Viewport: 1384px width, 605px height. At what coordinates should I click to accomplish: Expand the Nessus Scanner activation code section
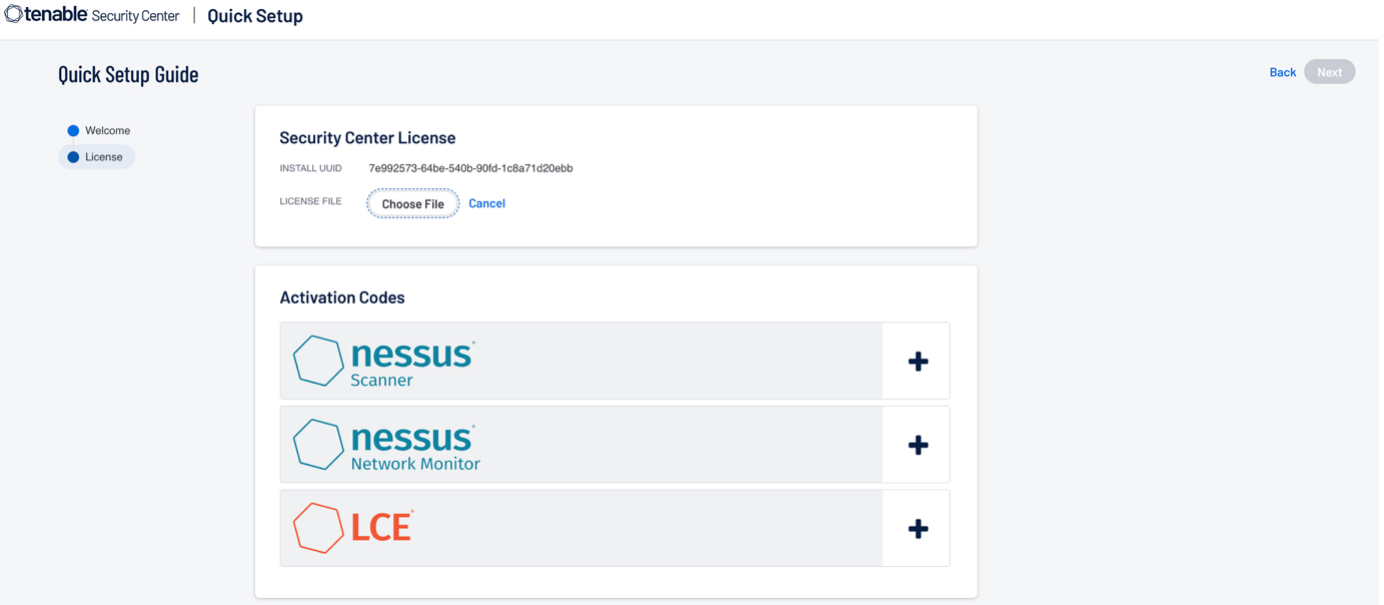(917, 361)
